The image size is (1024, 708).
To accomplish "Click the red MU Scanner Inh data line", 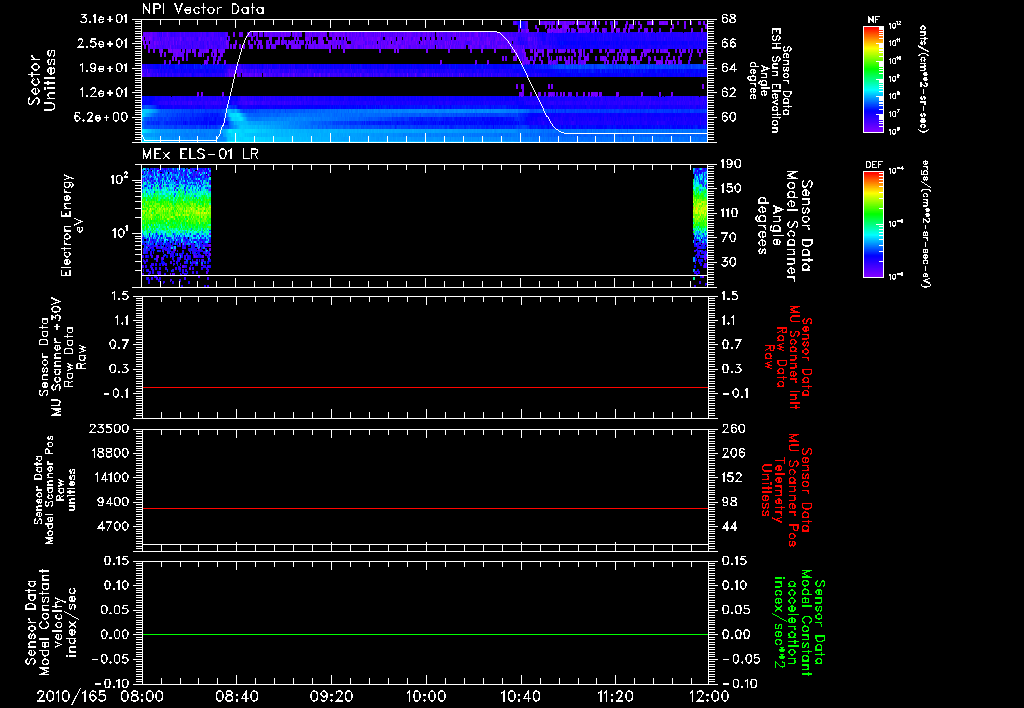I will [424, 387].
